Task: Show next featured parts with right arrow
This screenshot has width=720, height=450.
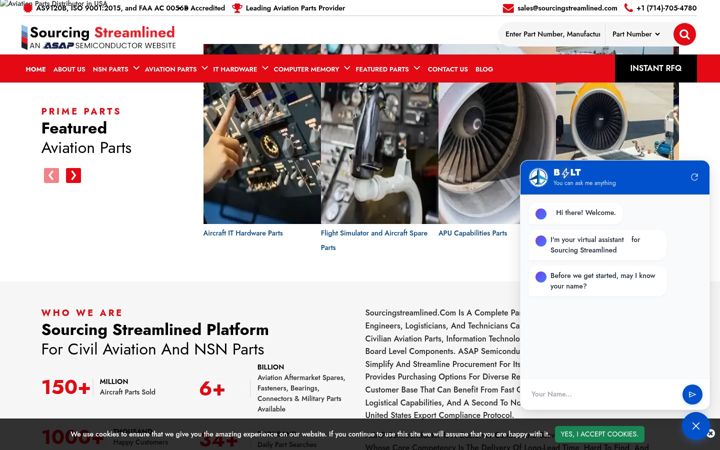Action: click(73, 175)
